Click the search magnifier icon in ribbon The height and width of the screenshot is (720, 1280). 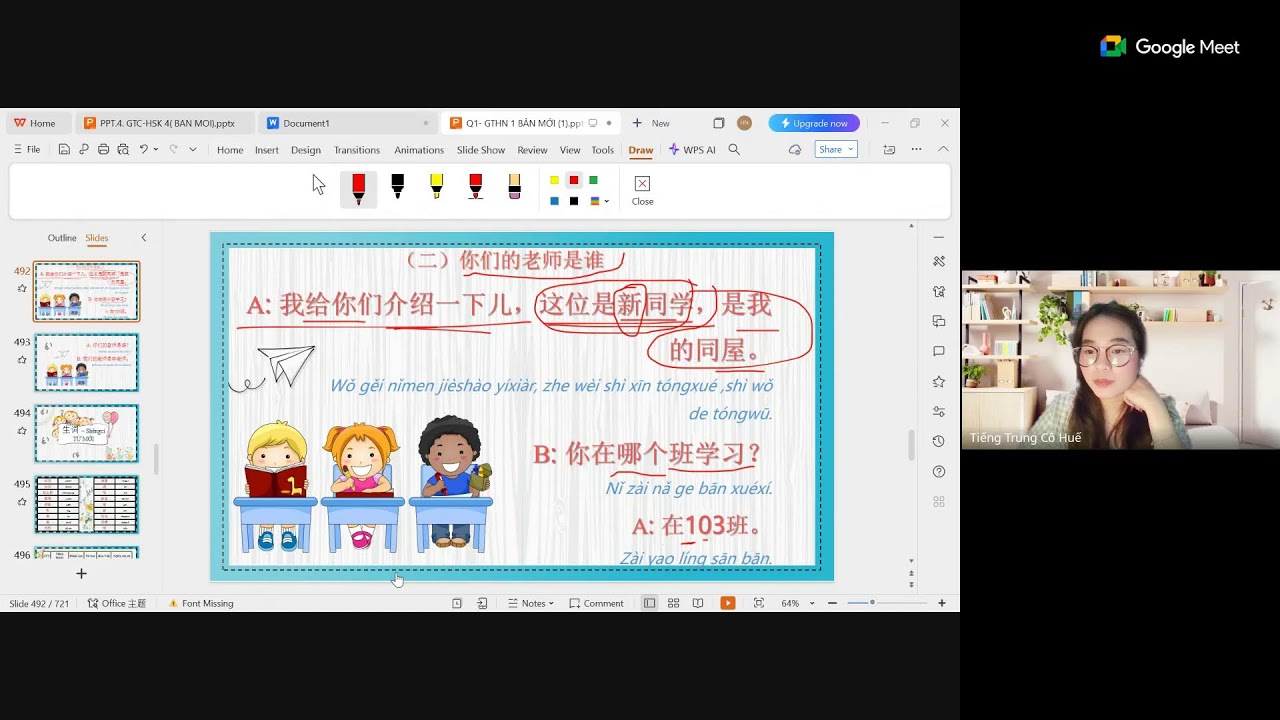[734, 150]
